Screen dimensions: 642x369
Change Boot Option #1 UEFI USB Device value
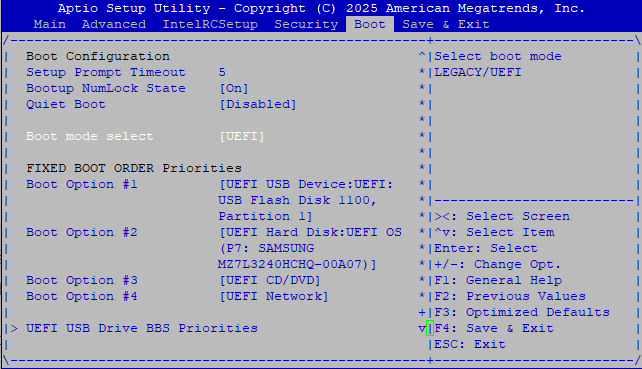tap(306, 200)
